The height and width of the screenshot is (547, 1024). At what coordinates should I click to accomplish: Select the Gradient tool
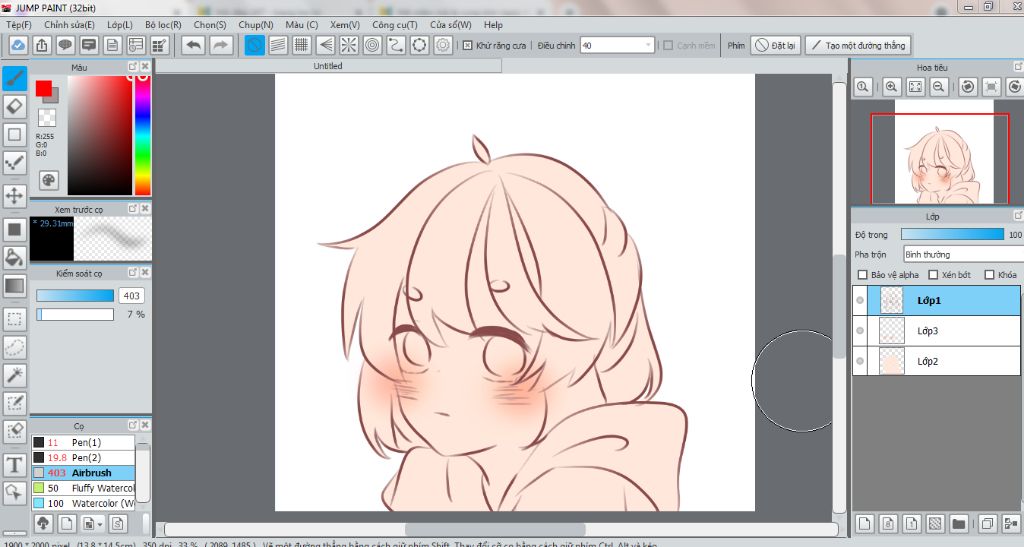point(15,285)
